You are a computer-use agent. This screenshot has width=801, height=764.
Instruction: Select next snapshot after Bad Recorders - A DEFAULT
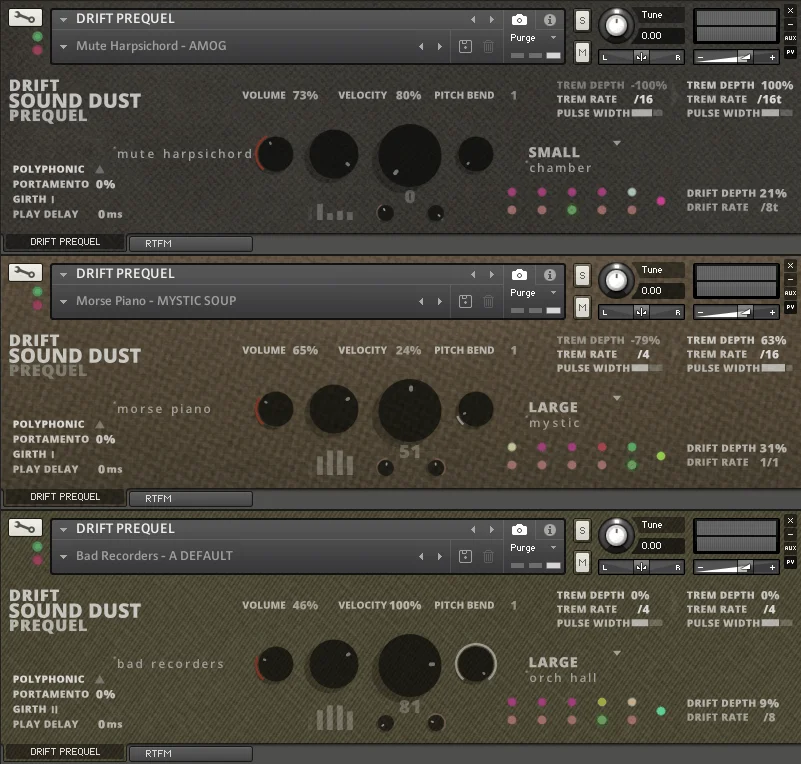pyautogui.click(x=440, y=556)
